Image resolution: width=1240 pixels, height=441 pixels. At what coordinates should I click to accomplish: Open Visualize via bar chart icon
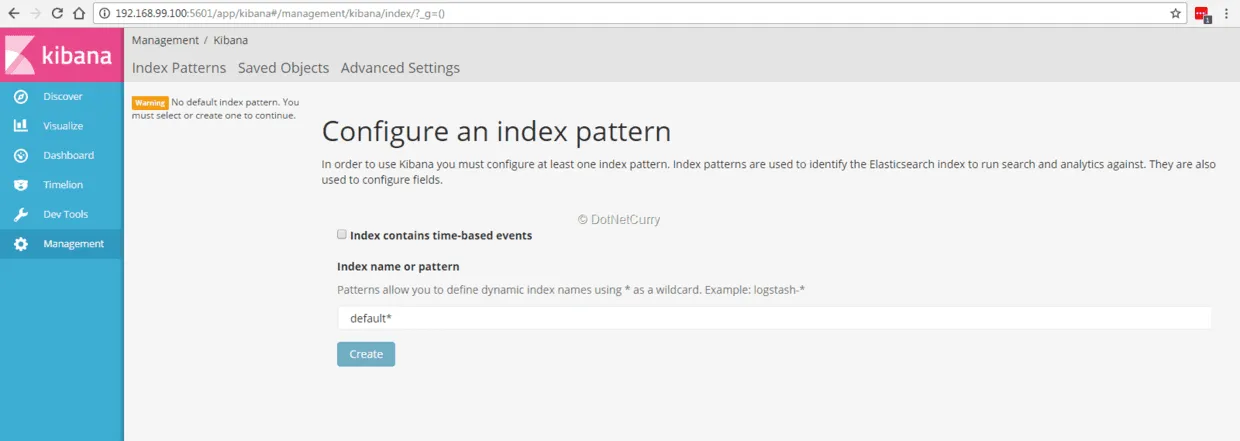tap(21, 126)
